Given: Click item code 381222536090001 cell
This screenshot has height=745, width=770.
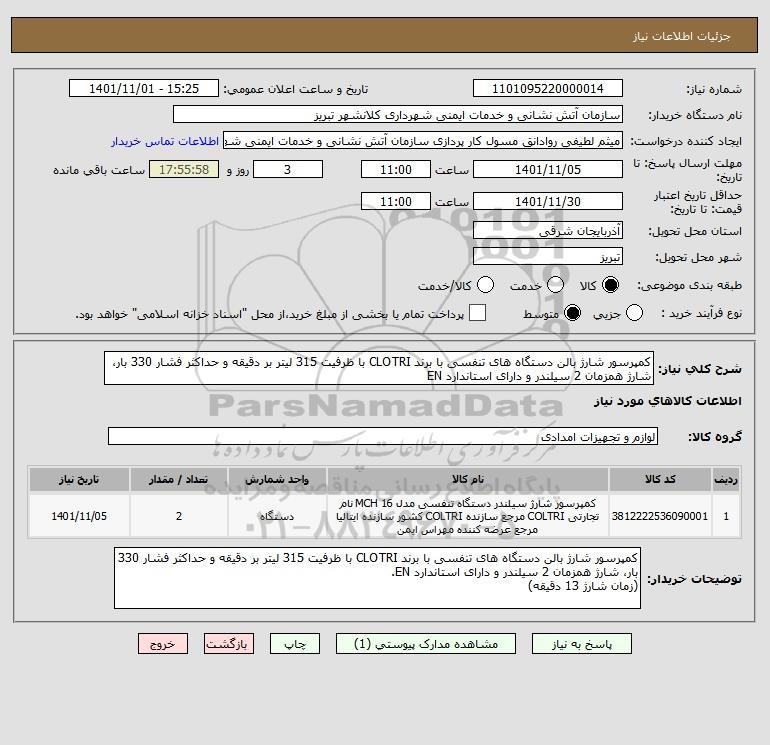Looking at the screenshot, I should click(x=660, y=516).
